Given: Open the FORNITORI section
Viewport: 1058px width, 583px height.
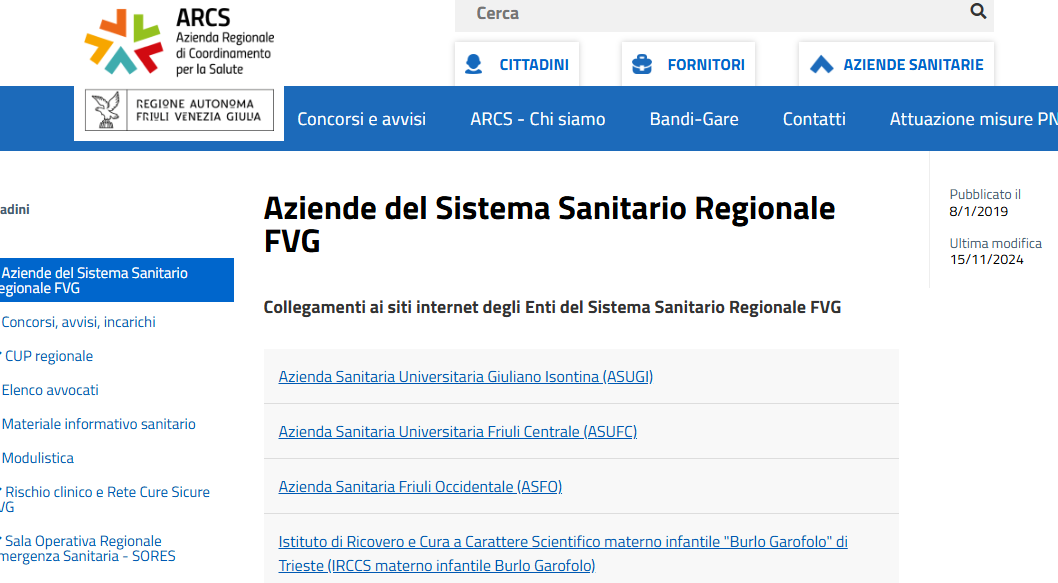Looking at the screenshot, I should pyautogui.click(x=688, y=64).
